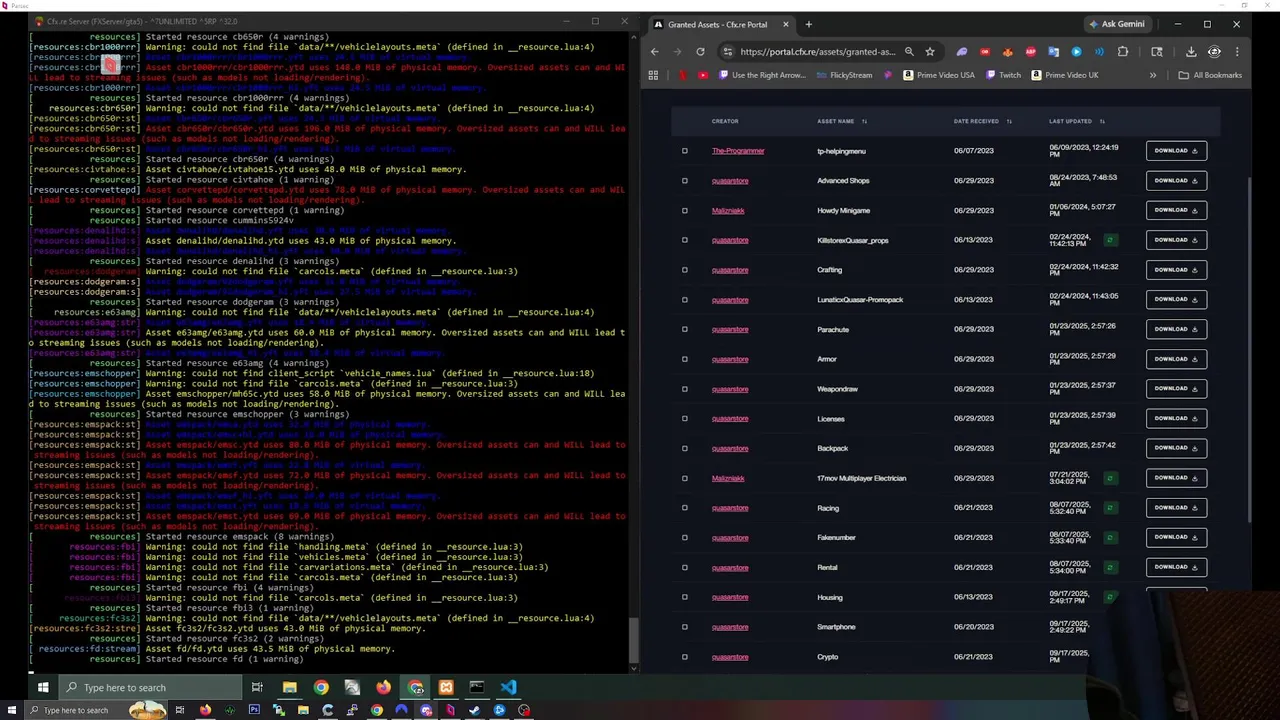This screenshot has height=720, width=1280.
Task: Download the Advanced Shops asset
Action: click(x=1176, y=181)
